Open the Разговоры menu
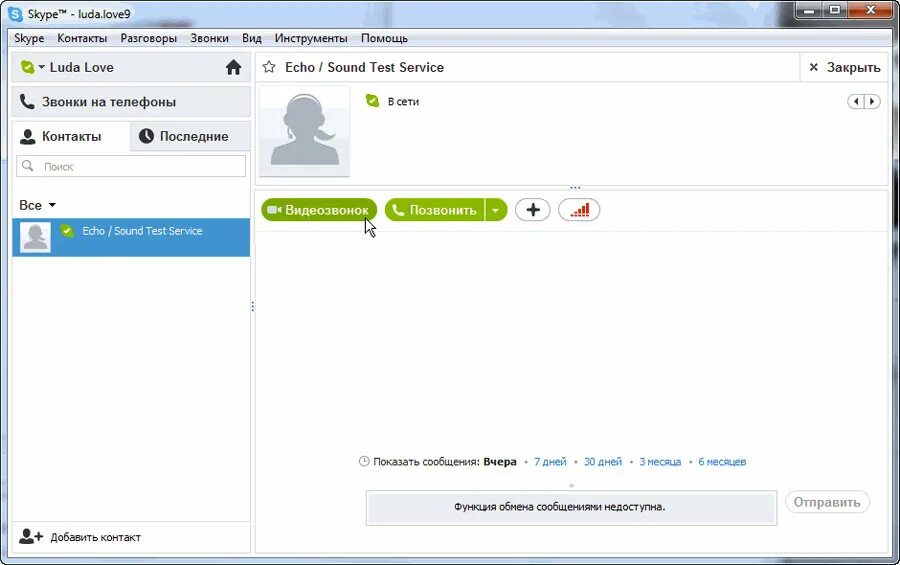The image size is (900, 565). (x=149, y=38)
